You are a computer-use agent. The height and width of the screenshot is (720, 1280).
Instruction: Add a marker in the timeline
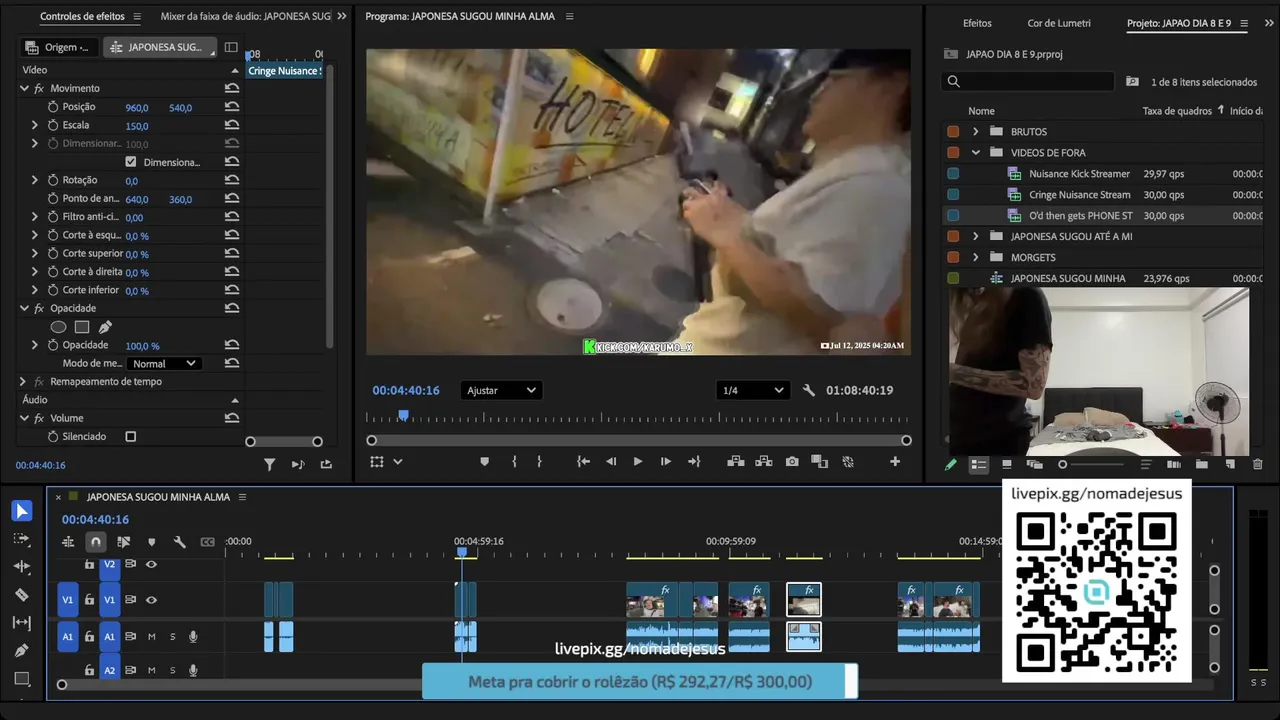tap(152, 542)
